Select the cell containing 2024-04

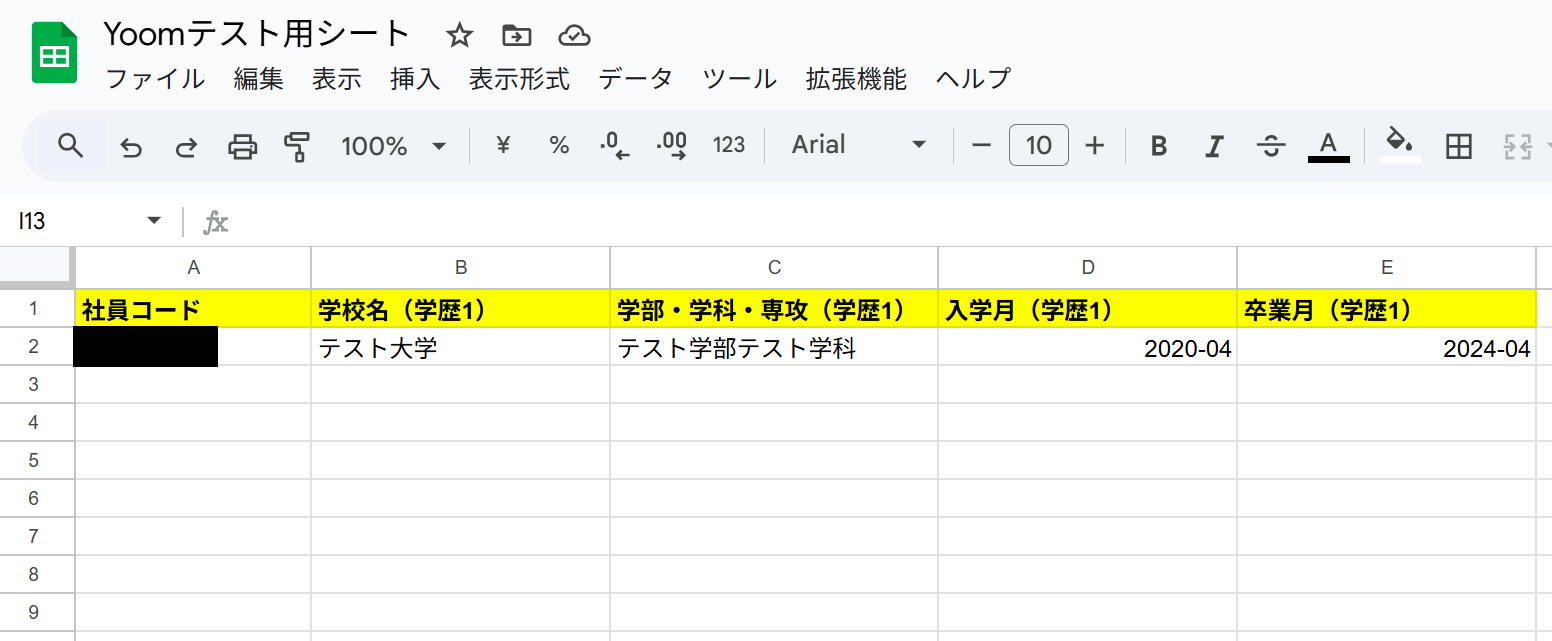[x=1387, y=347]
